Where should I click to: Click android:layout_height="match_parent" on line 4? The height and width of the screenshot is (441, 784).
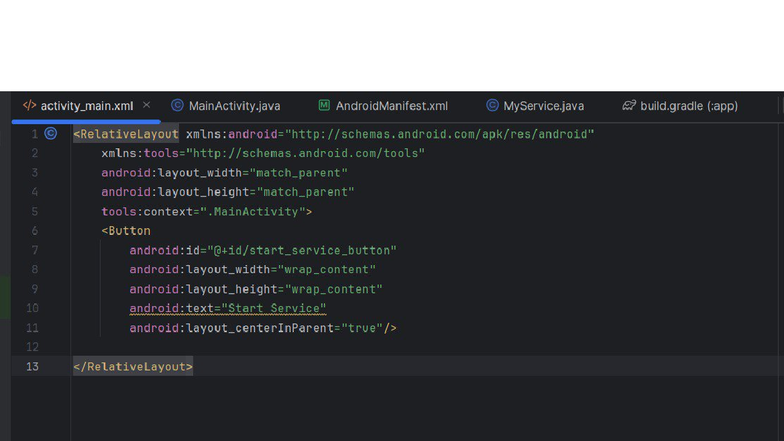[228, 192]
